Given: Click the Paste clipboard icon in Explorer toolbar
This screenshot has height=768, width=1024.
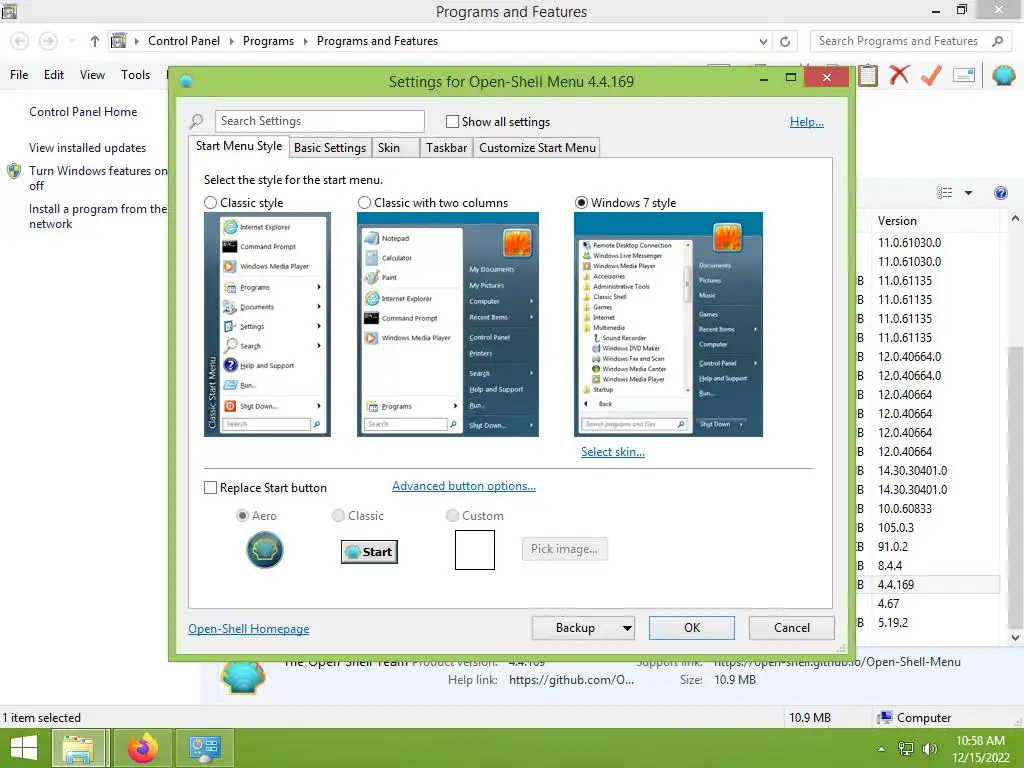Looking at the screenshot, I should [867, 75].
